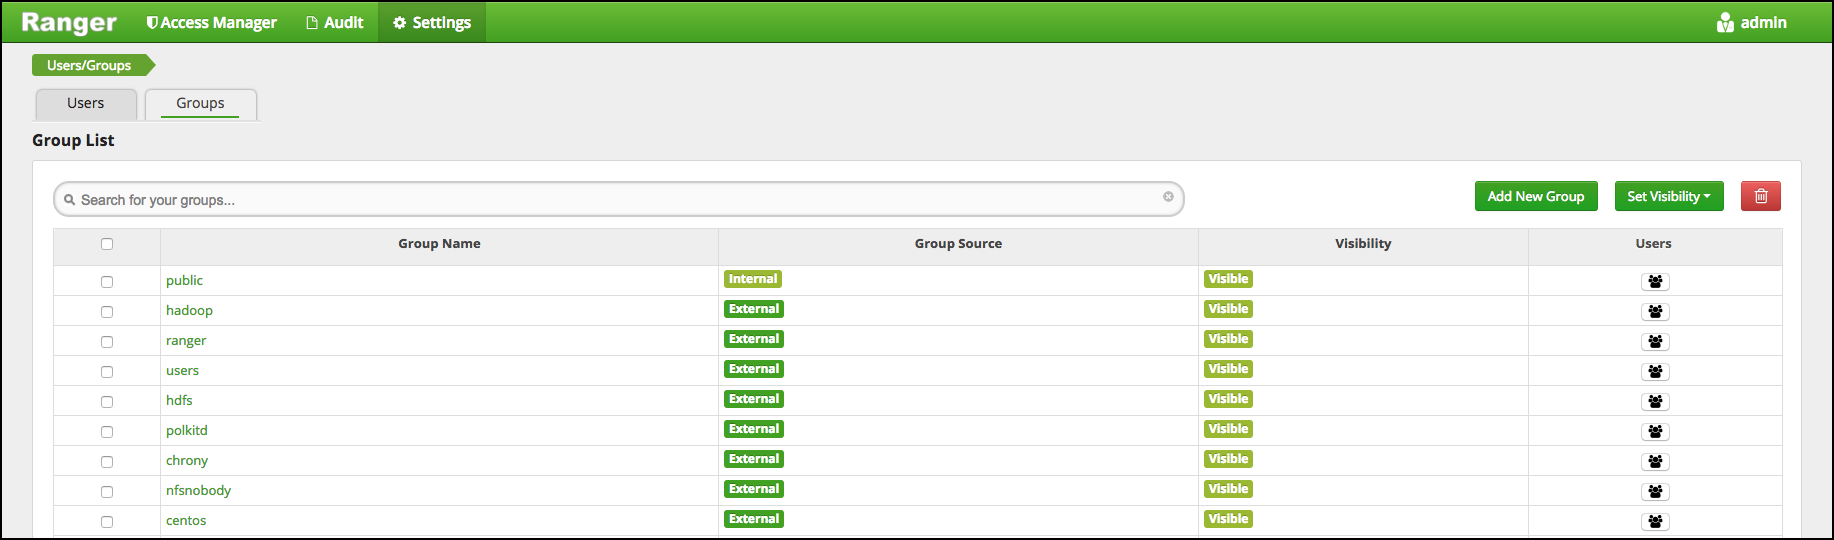Screen dimensions: 1834x540
Task: Click the Visible badge for hdfs
Action: 1228,399
